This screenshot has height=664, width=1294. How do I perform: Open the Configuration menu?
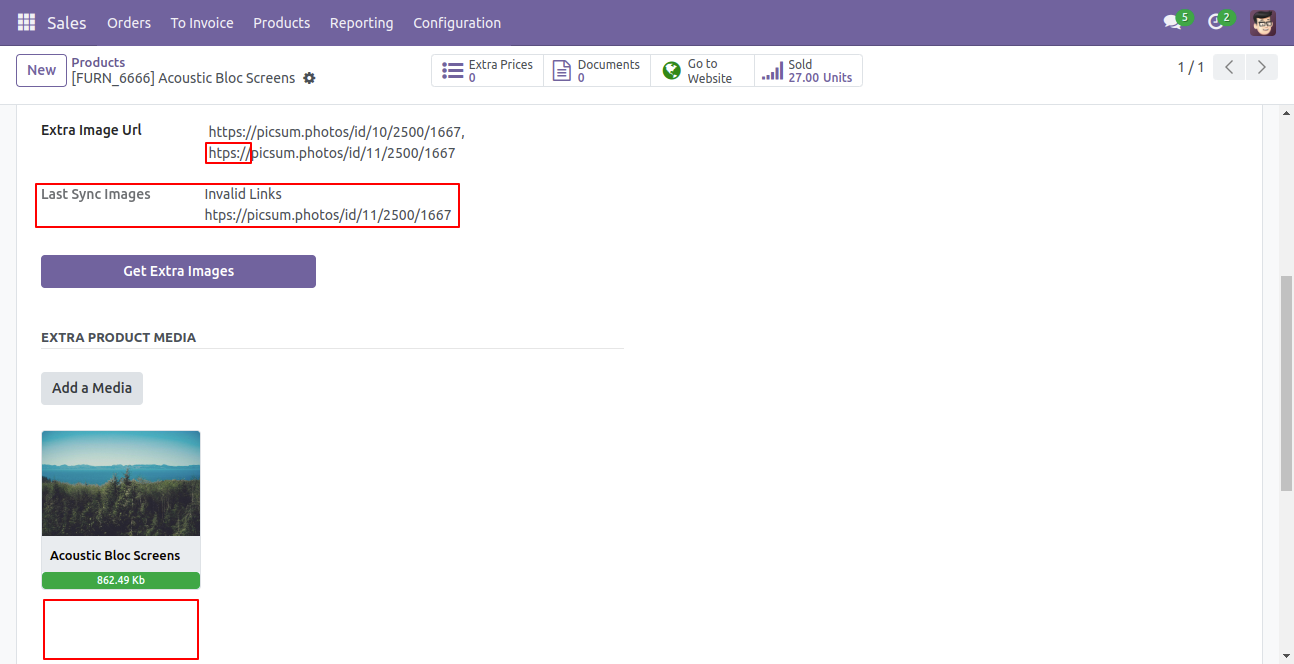(457, 22)
